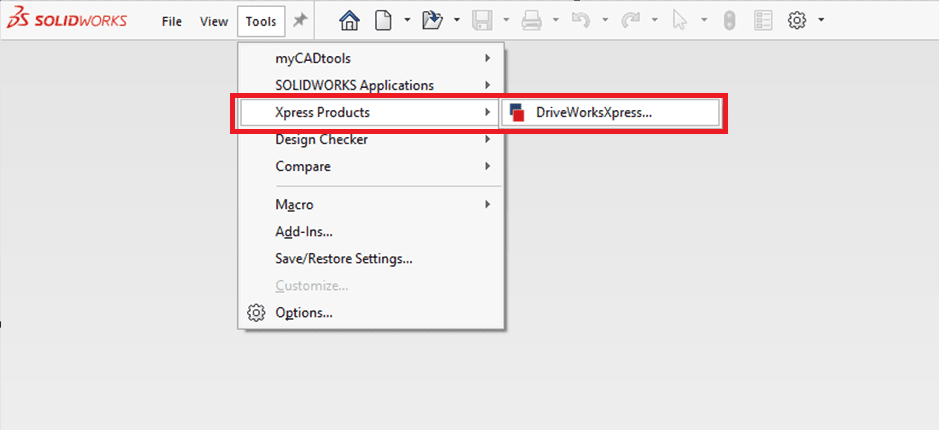The width and height of the screenshot is (939, 430).
Task: Click the SOLIDWORKS logo
Action: [65, 20]
